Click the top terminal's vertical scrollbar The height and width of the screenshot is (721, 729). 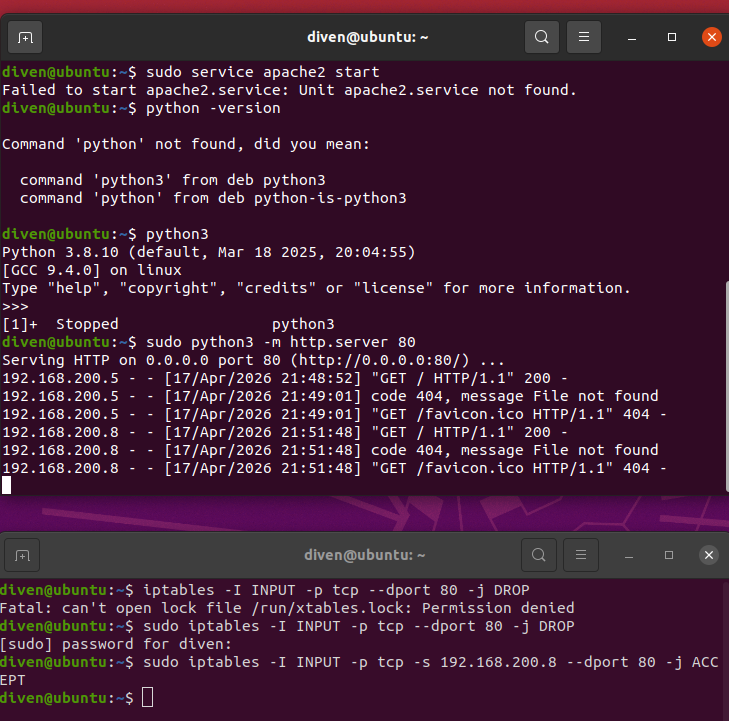727,386
